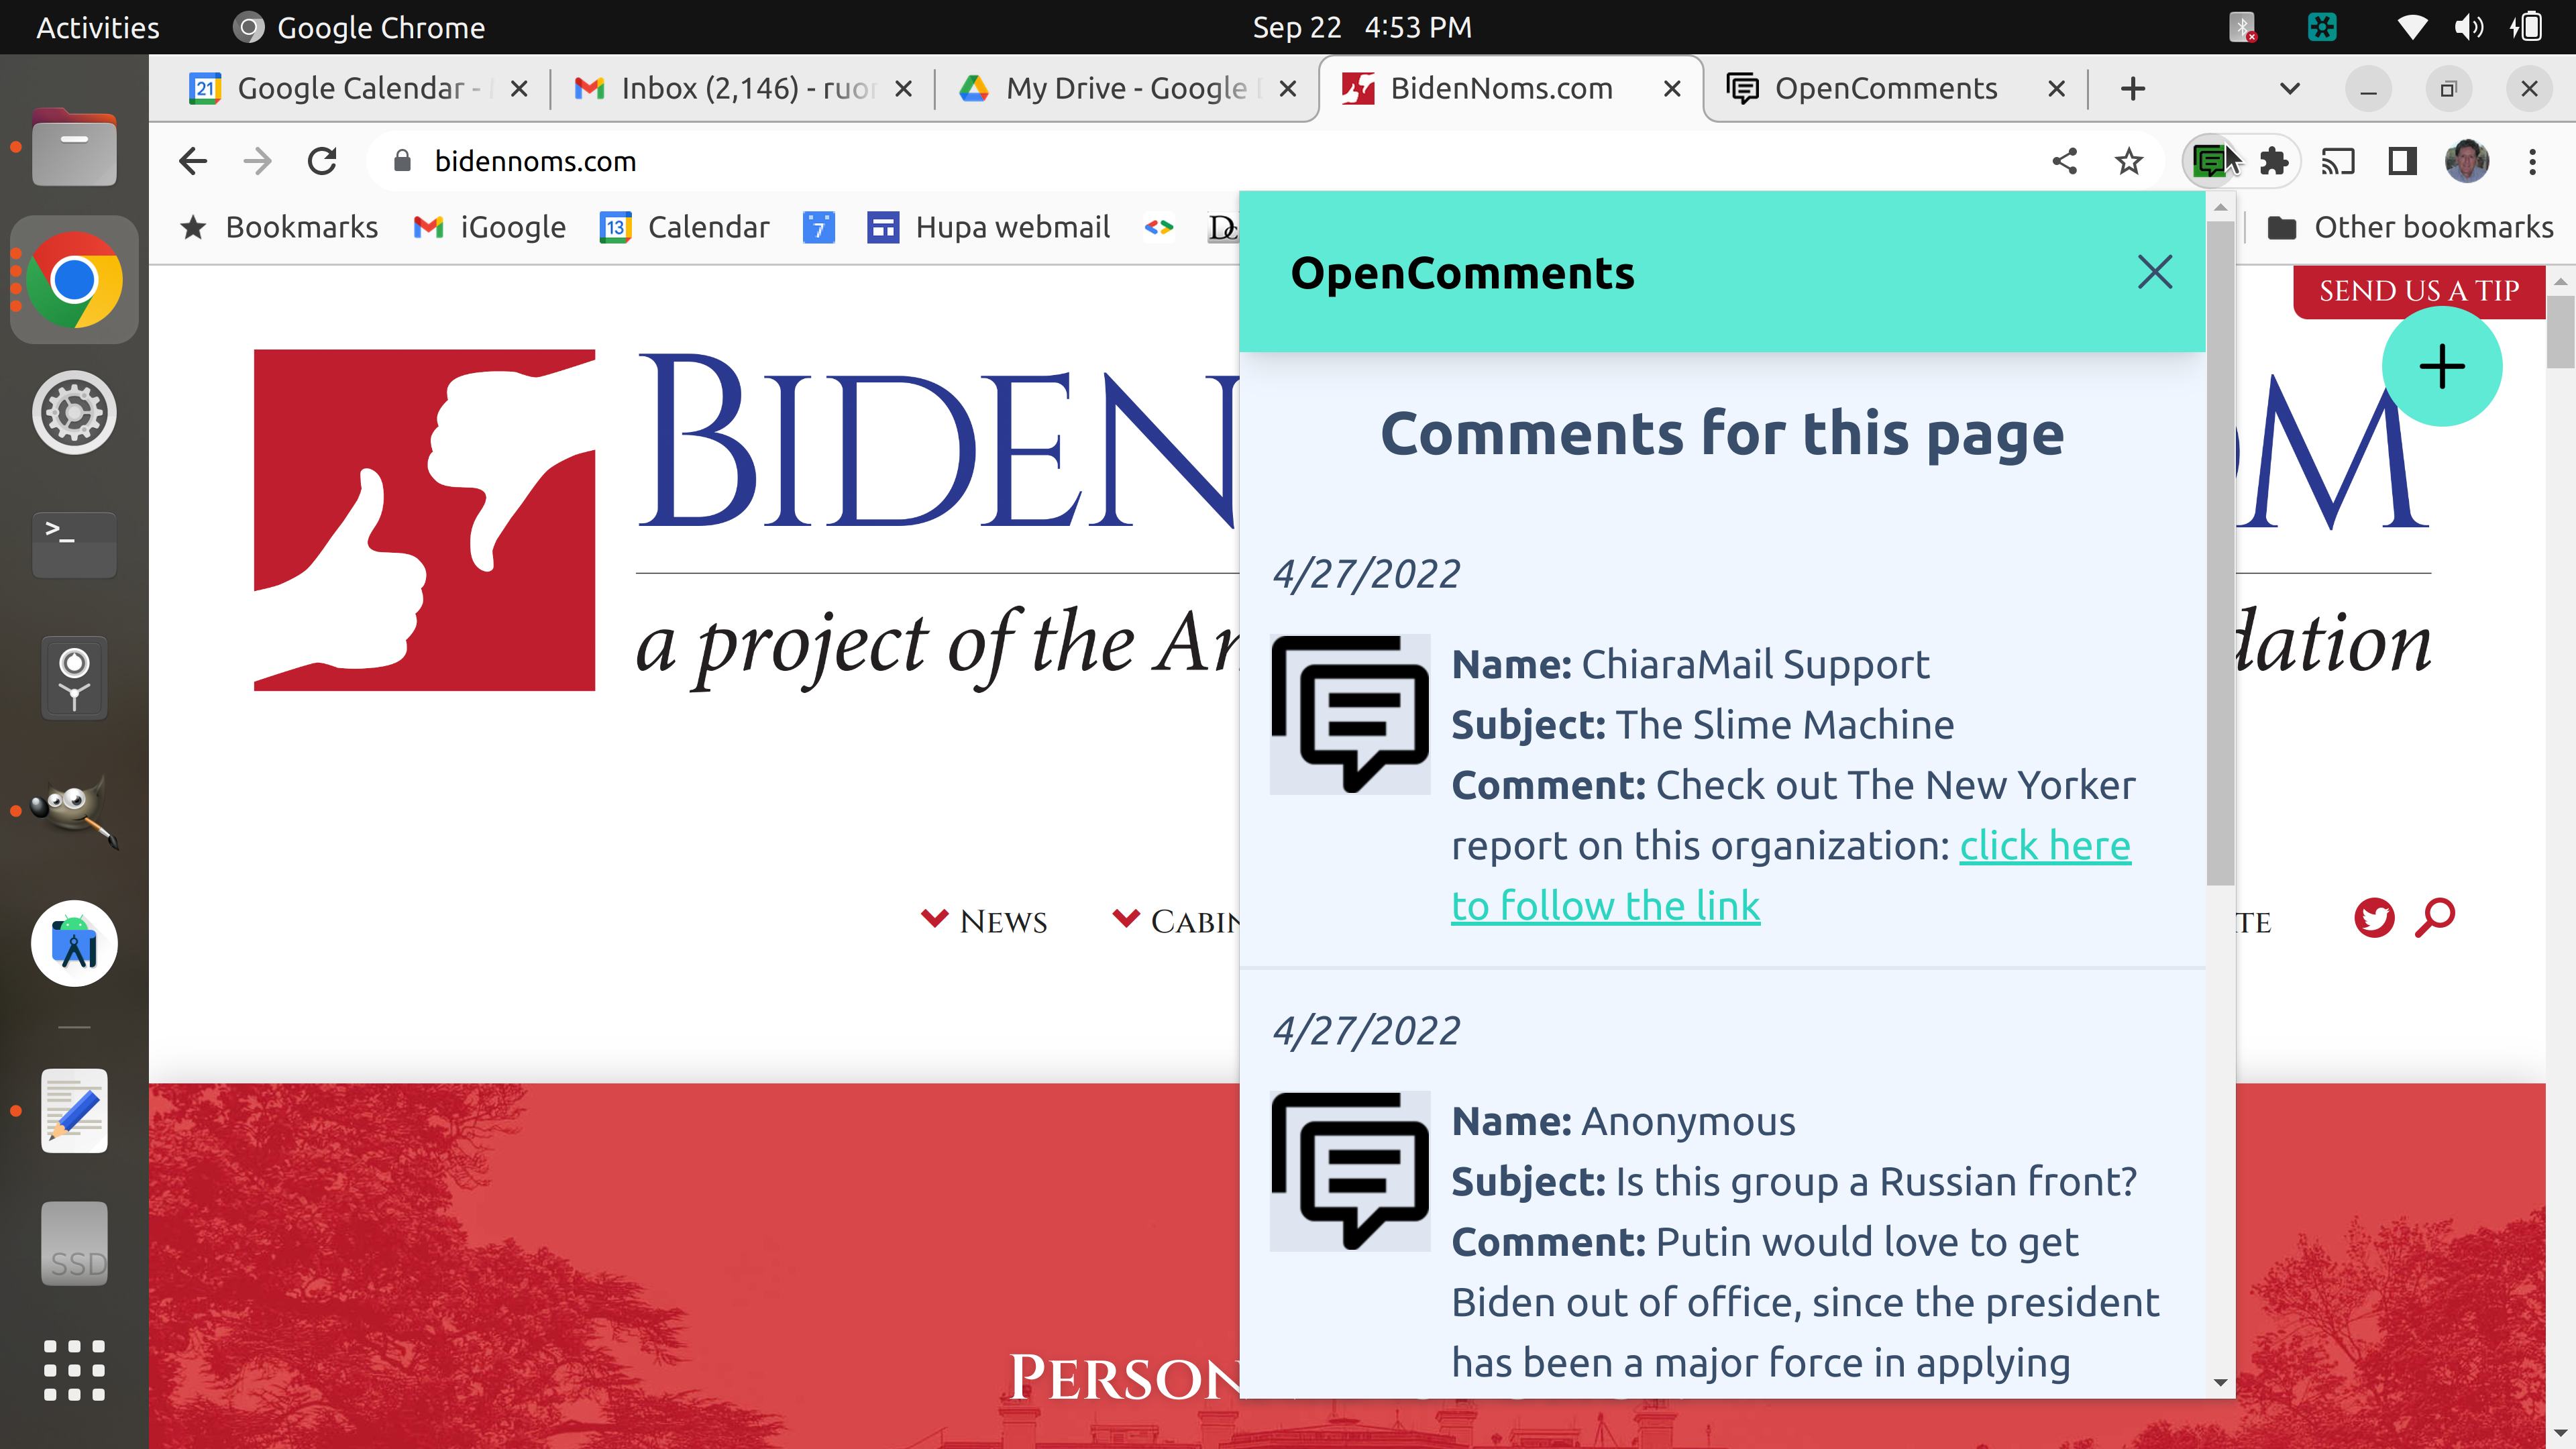
Task: Toggle the Chrome side panel icon
Action: point(2402,161)
